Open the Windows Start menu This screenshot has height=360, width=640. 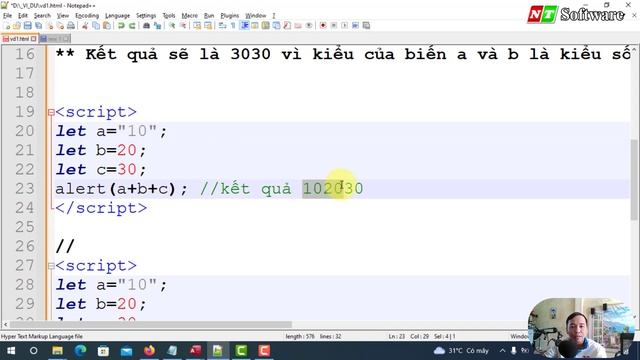tap(11, 351)
